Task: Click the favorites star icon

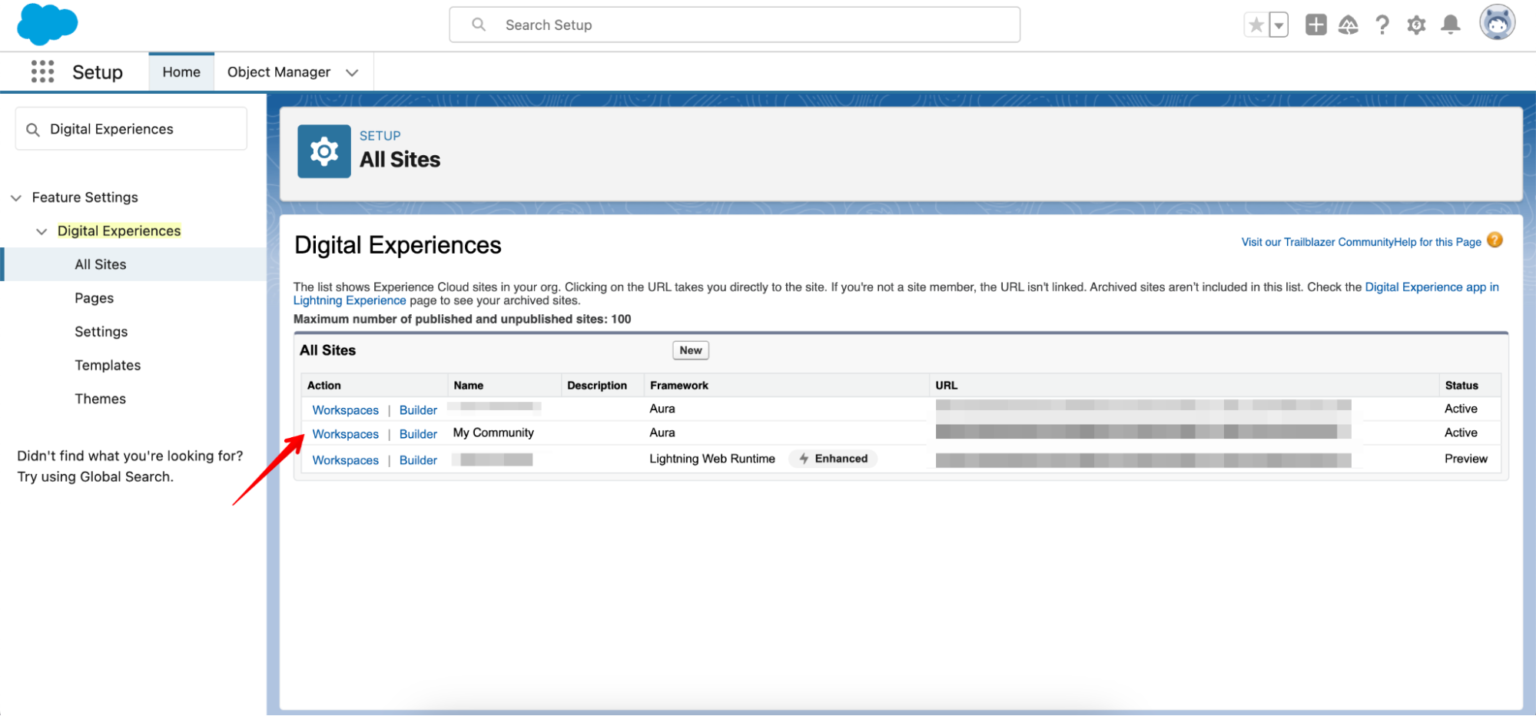Action: (x=1256, y=25)
